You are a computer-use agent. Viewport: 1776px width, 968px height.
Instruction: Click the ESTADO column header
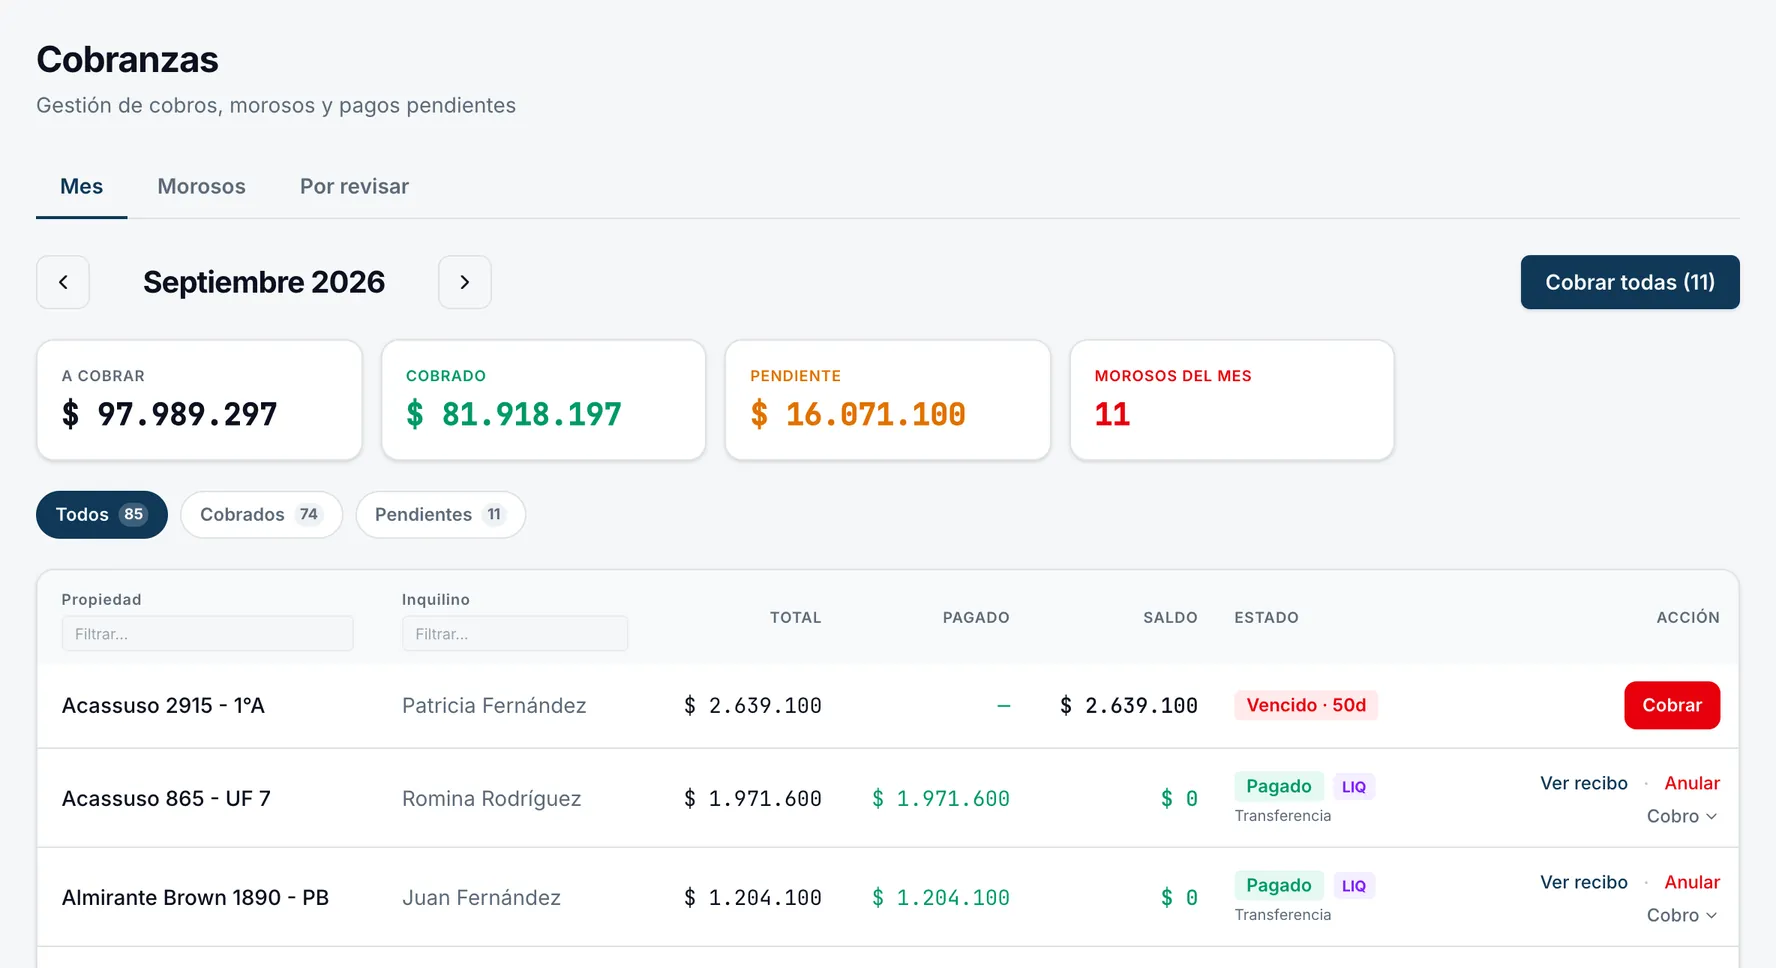(1267, 618)
